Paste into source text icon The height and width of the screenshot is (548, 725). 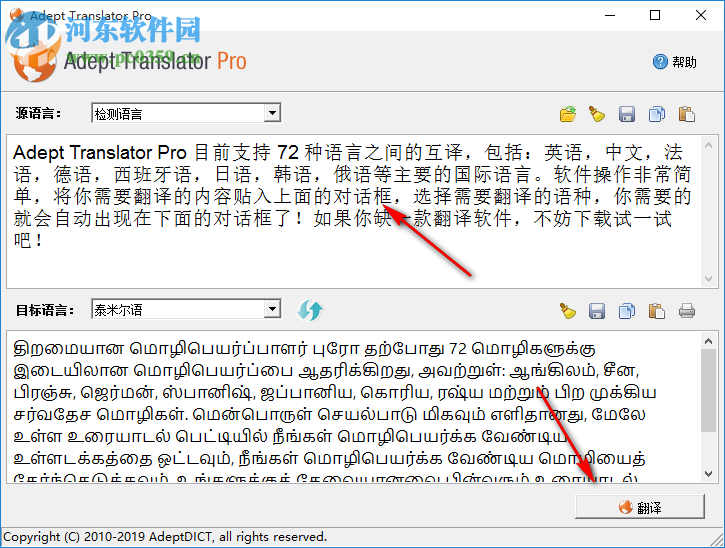[687, 114]
